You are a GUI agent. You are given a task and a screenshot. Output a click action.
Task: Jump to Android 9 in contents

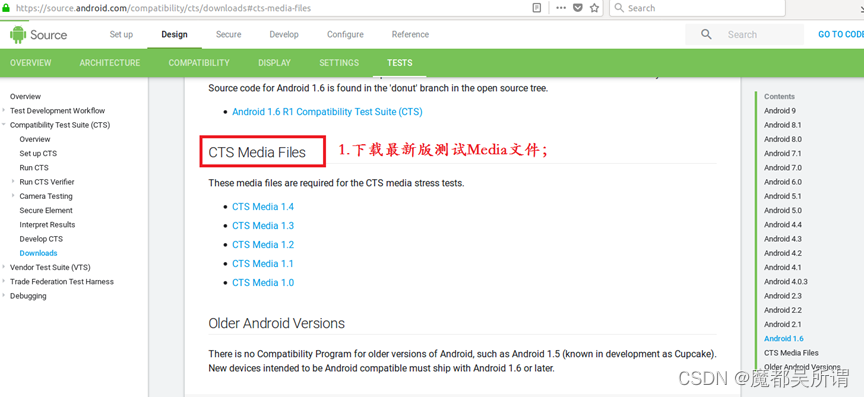tap(780, 110)
